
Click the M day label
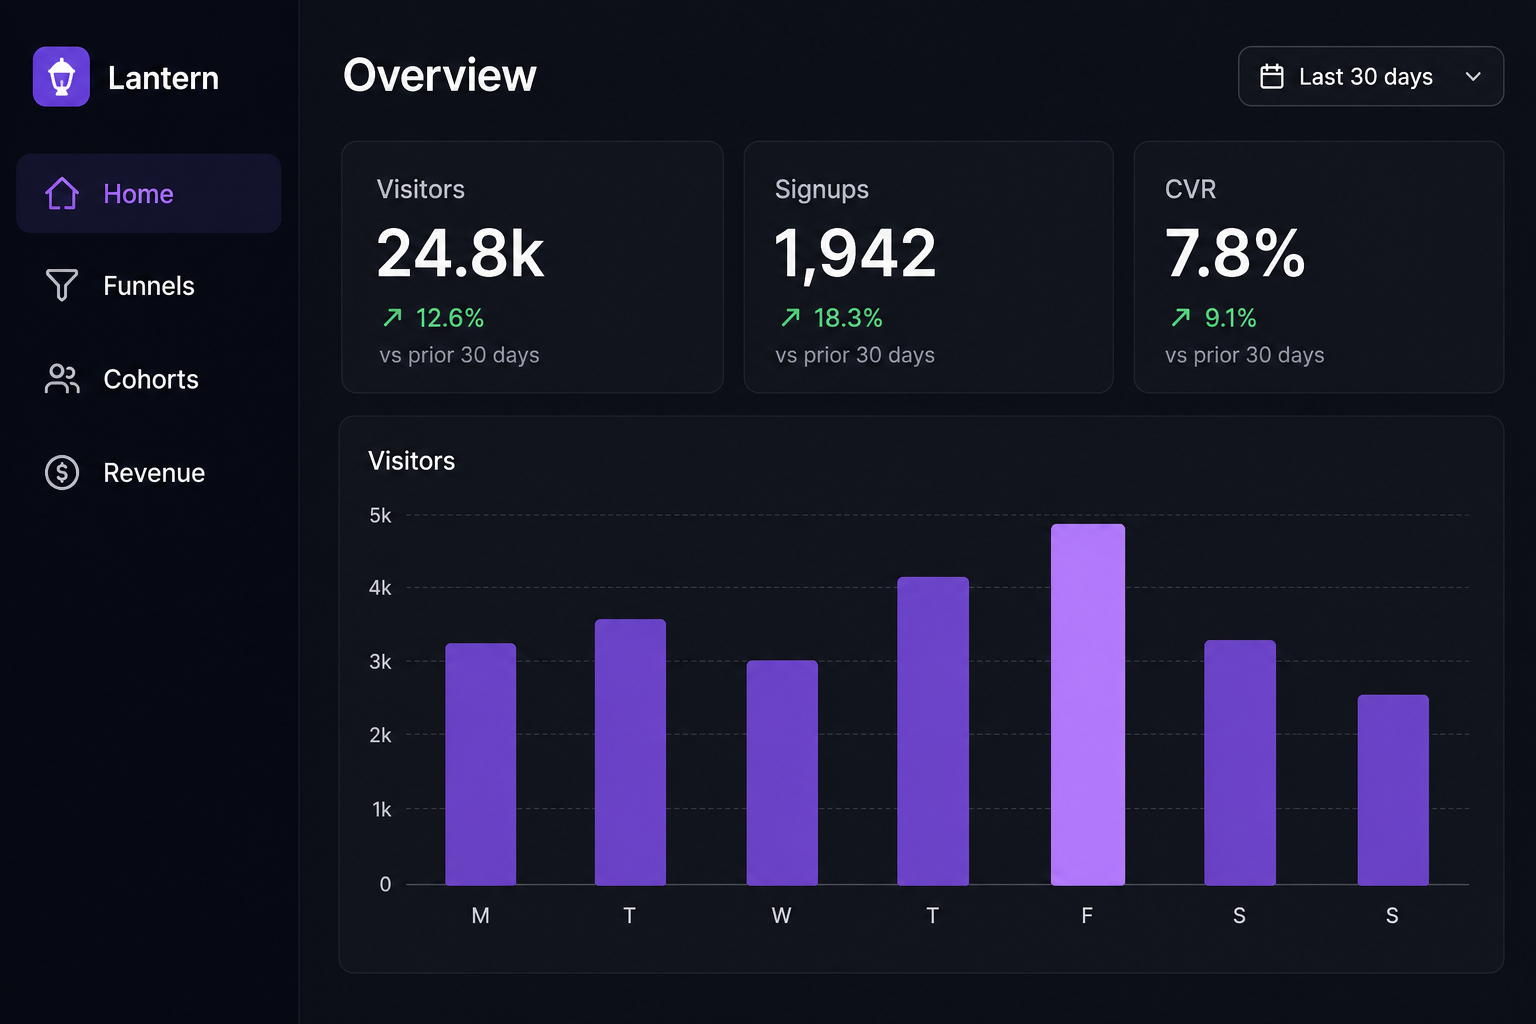point(481,915)
